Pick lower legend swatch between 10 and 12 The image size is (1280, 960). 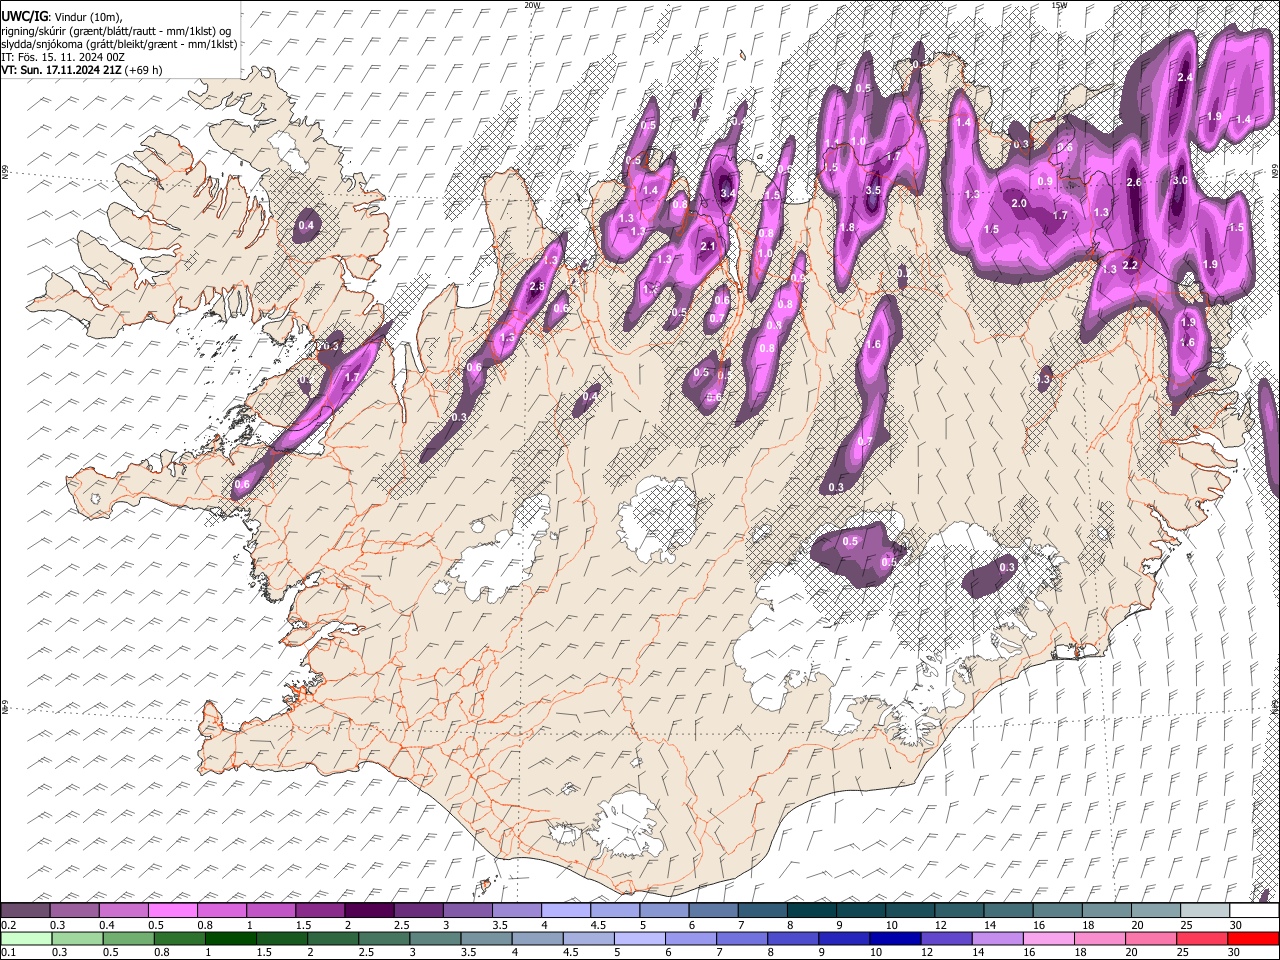pos(896,938)
